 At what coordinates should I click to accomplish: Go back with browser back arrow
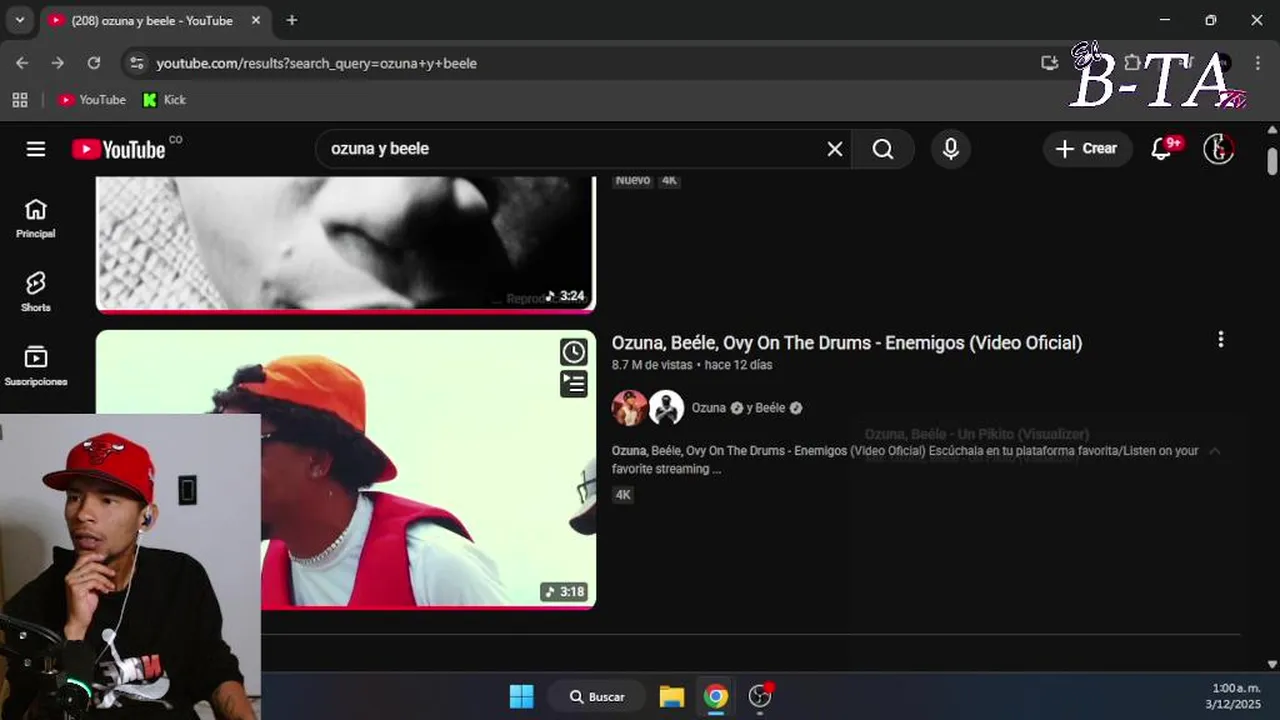click(x=22, y=63)
